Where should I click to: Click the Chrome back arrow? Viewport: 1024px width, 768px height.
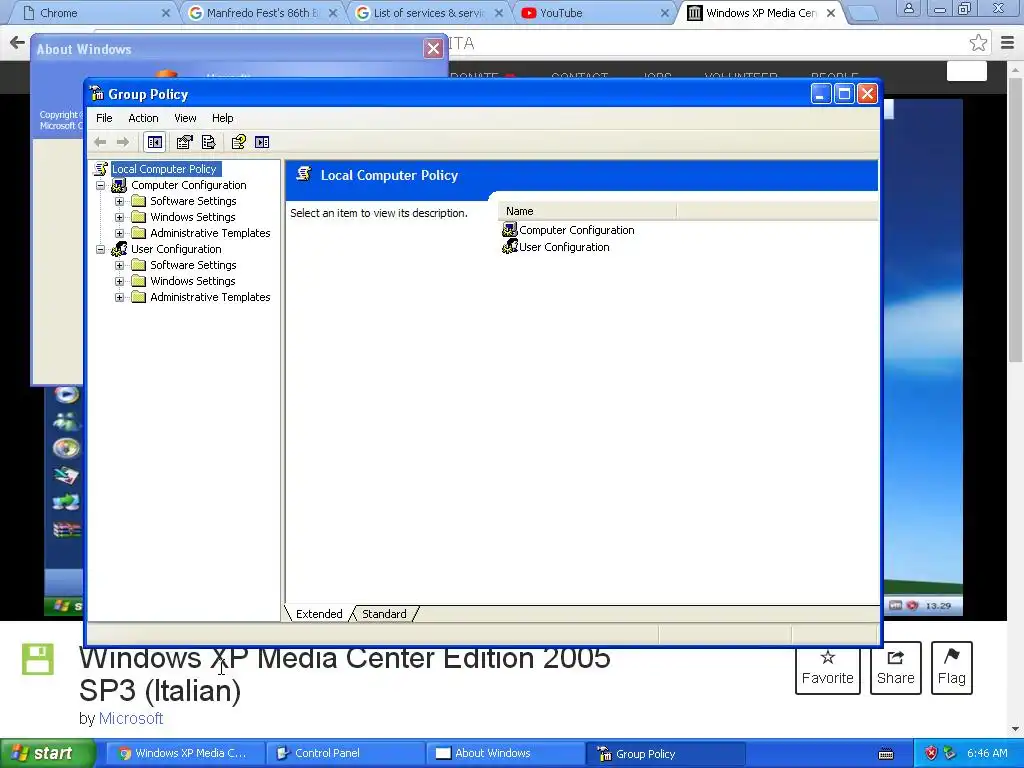pyautogui.click(x=17, y=43)
